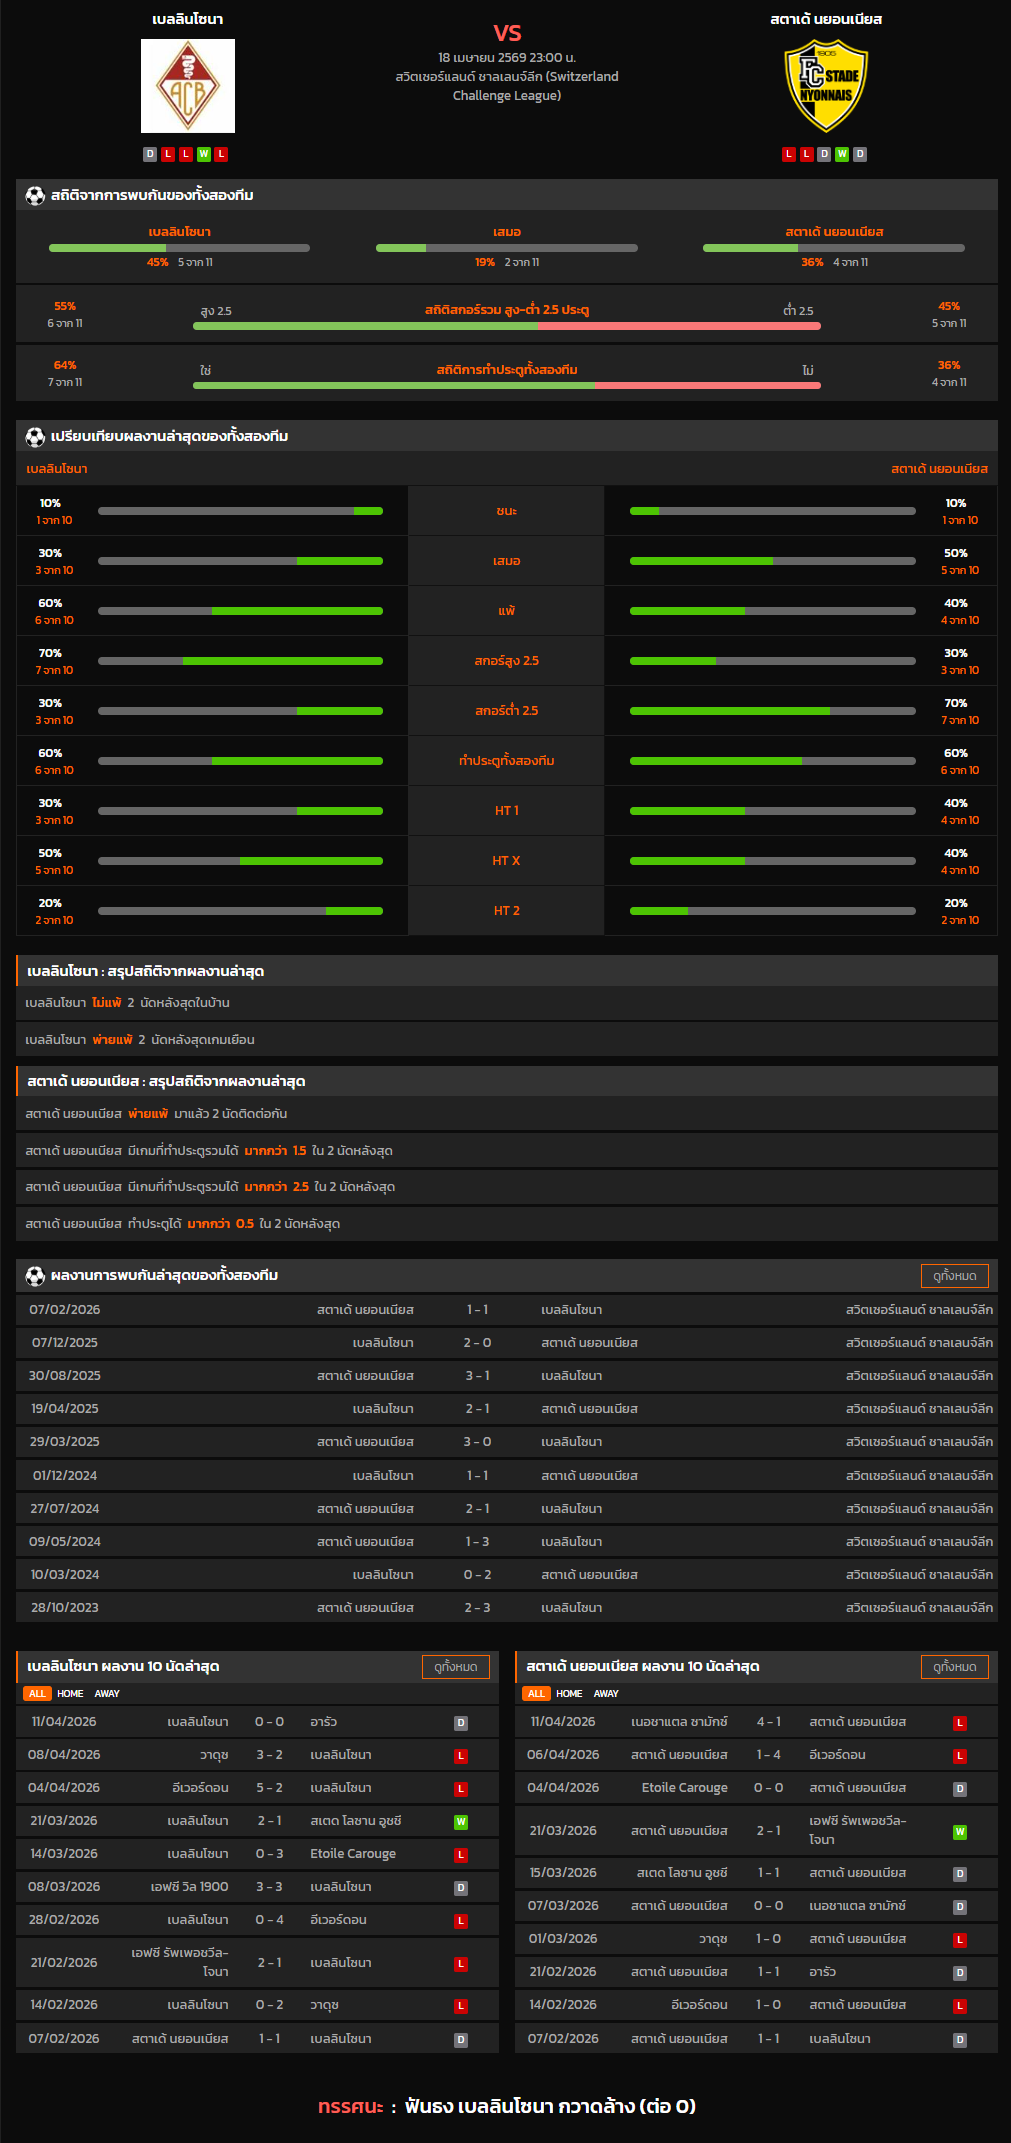1011x2143 pixels.
Task: Click soccer ball icon beside head-to-head statistics header
Action: coord(35,195)
